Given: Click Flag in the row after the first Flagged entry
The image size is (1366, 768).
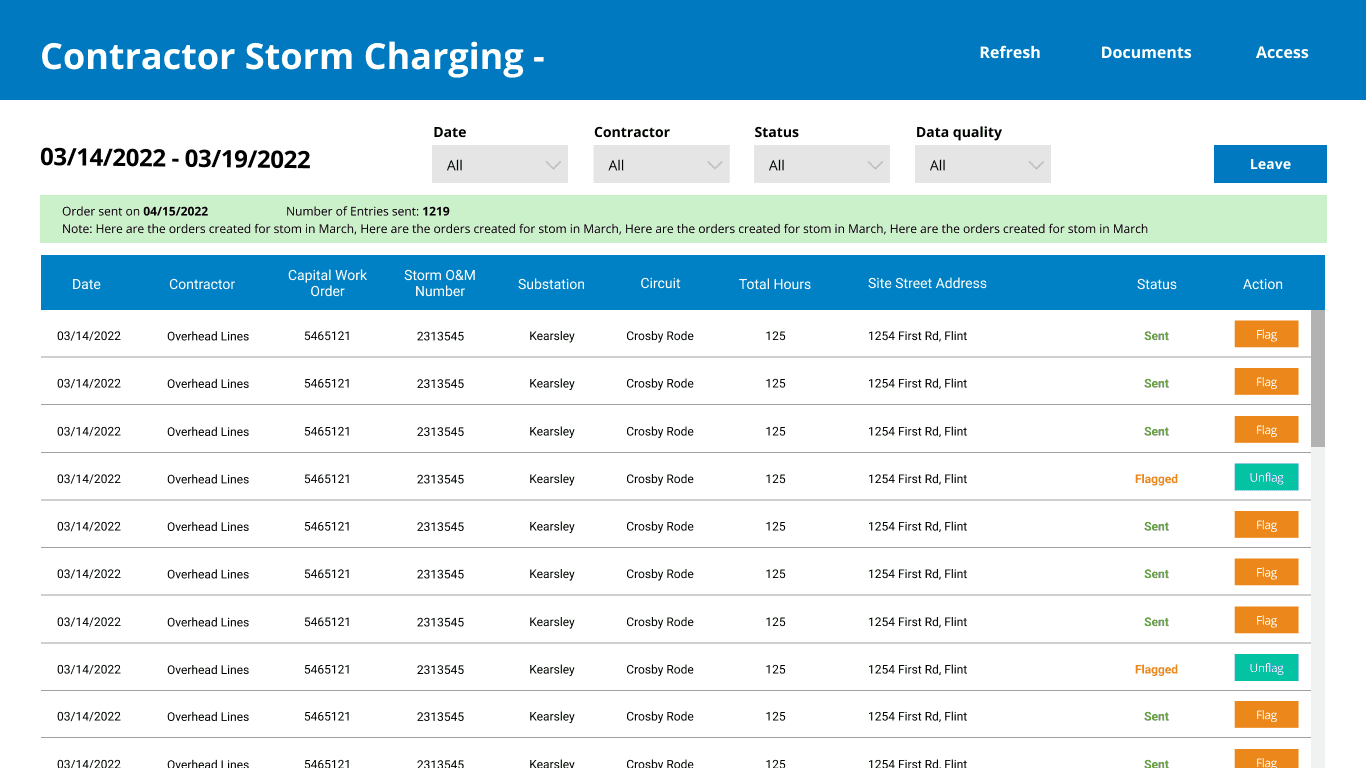Looking at the screenshot, I should [1267, 525].
